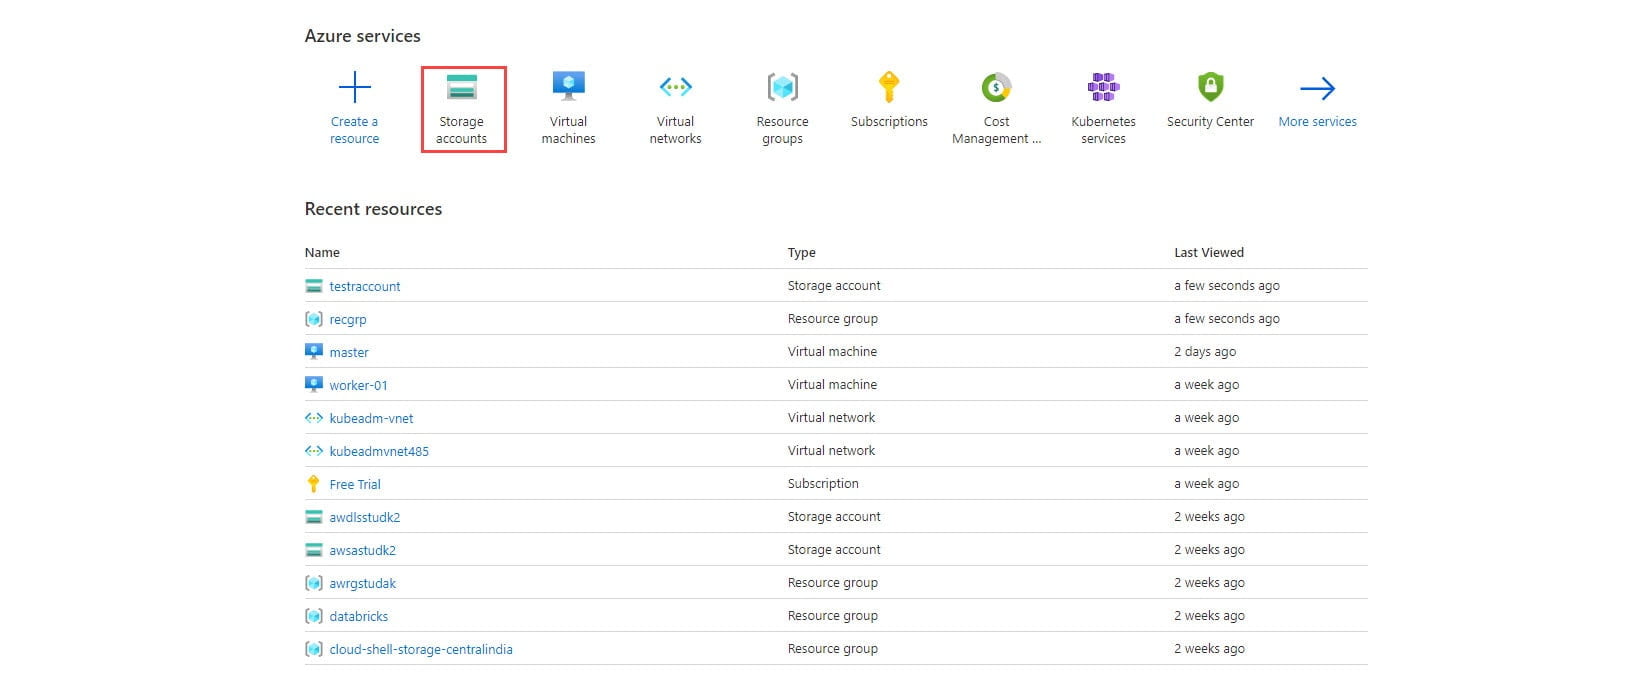Open the Subscriptions key icon
Image resolution: width=1630 pixels, height=684 pixels.
[x=889, y=87]
